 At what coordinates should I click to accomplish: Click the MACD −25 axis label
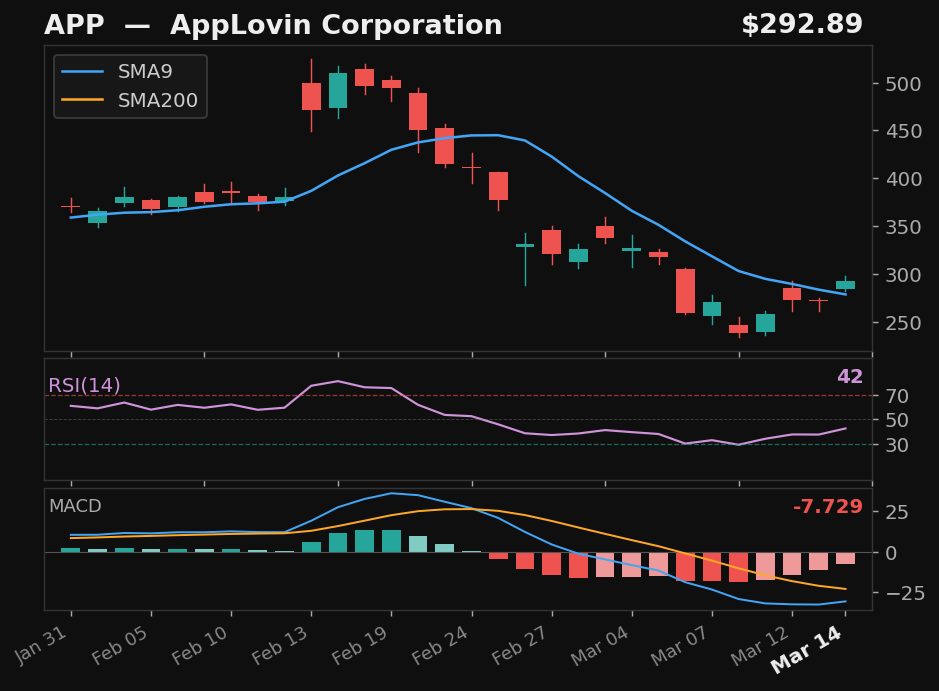click(x=905, y=593)
